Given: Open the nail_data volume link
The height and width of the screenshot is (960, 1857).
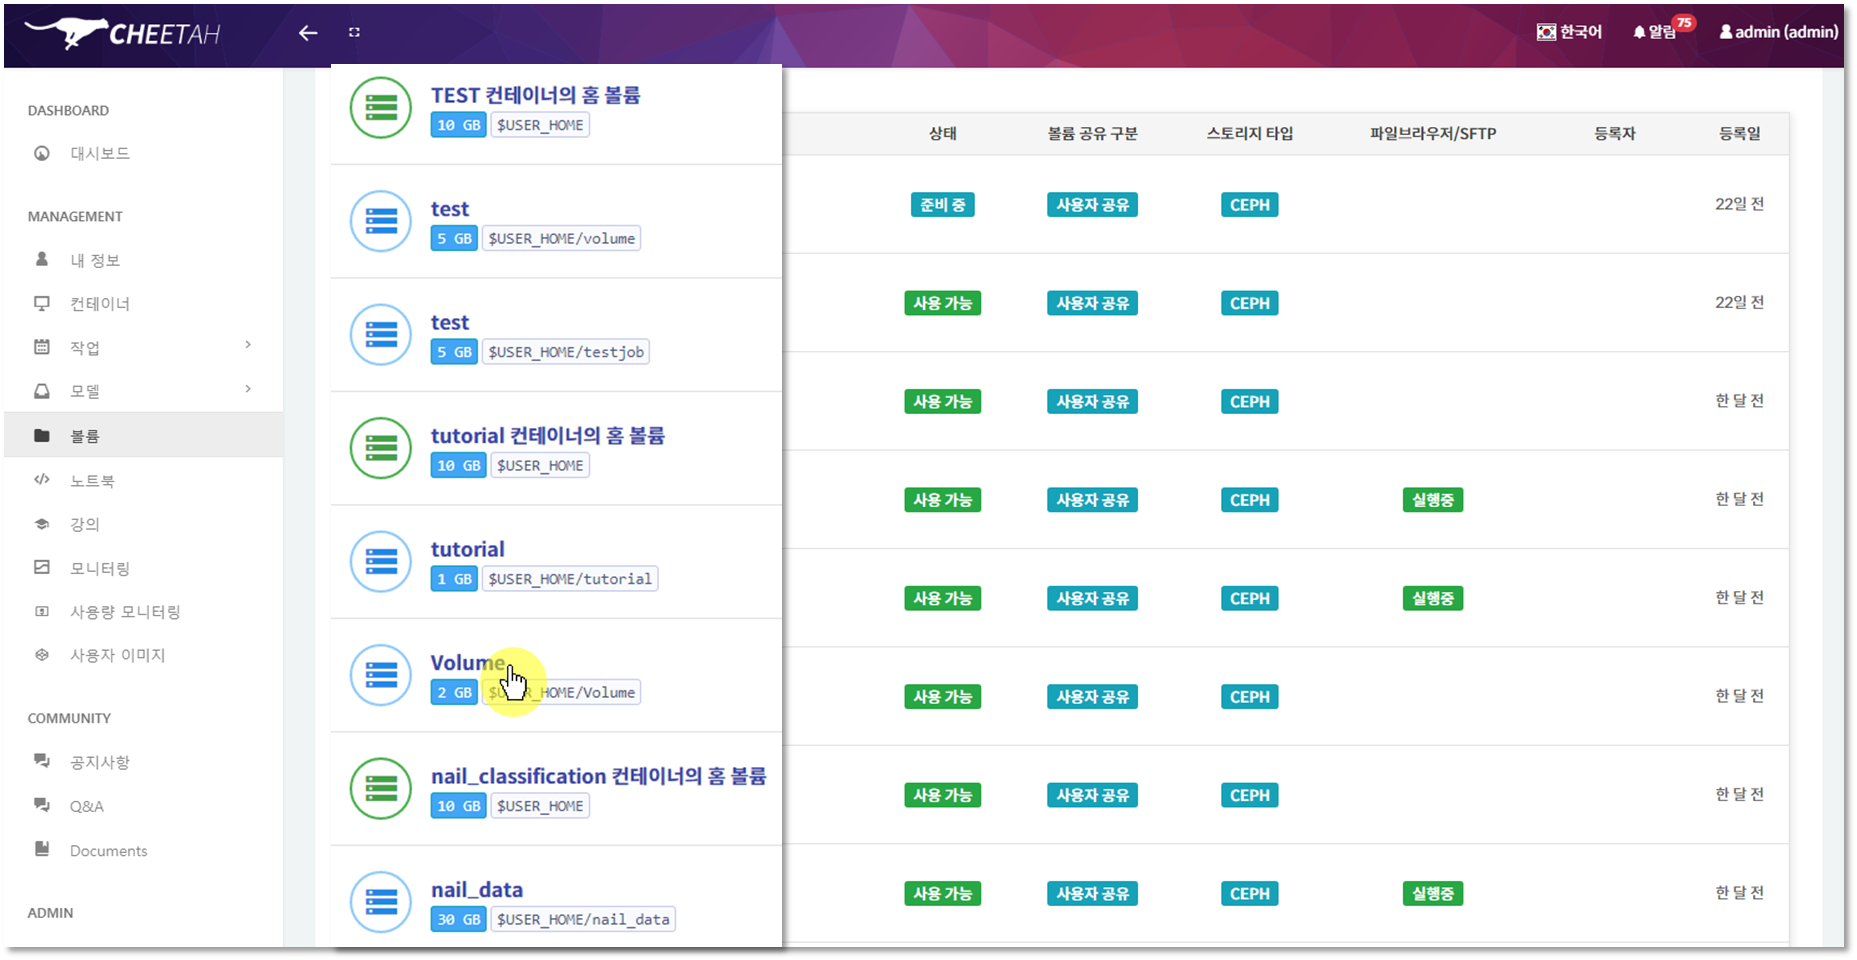Looking at the screenshot, I should point(477,890).
